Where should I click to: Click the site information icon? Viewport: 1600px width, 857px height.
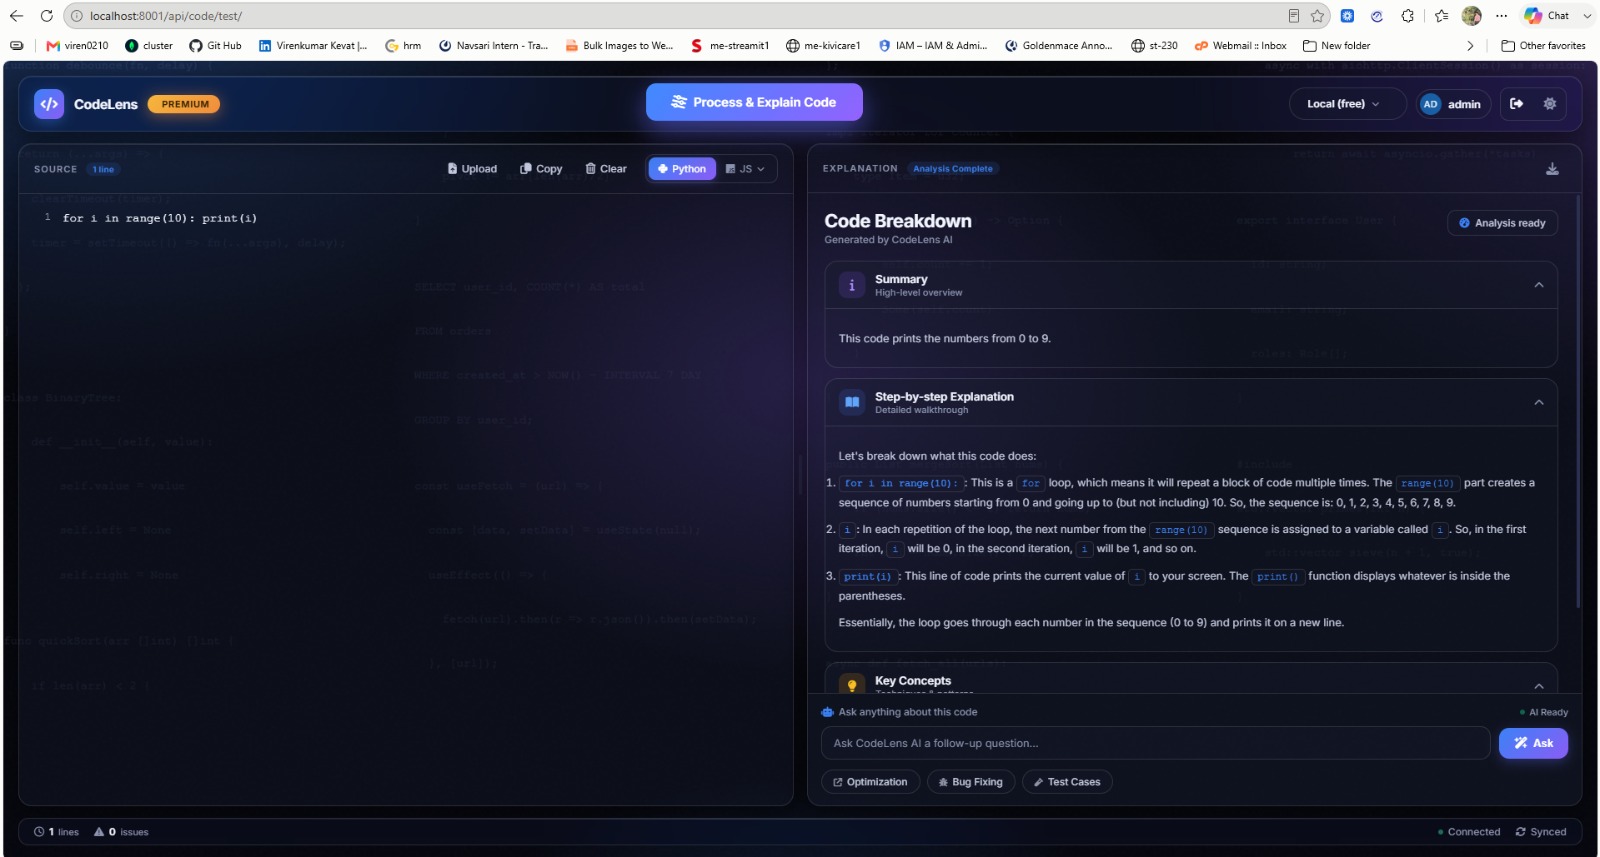click(77, 16)
